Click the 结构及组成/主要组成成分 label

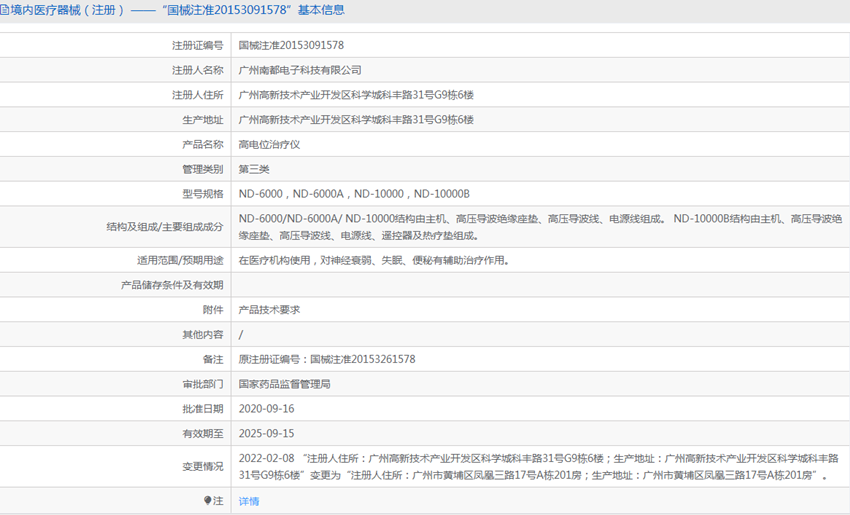coord(165,227)
